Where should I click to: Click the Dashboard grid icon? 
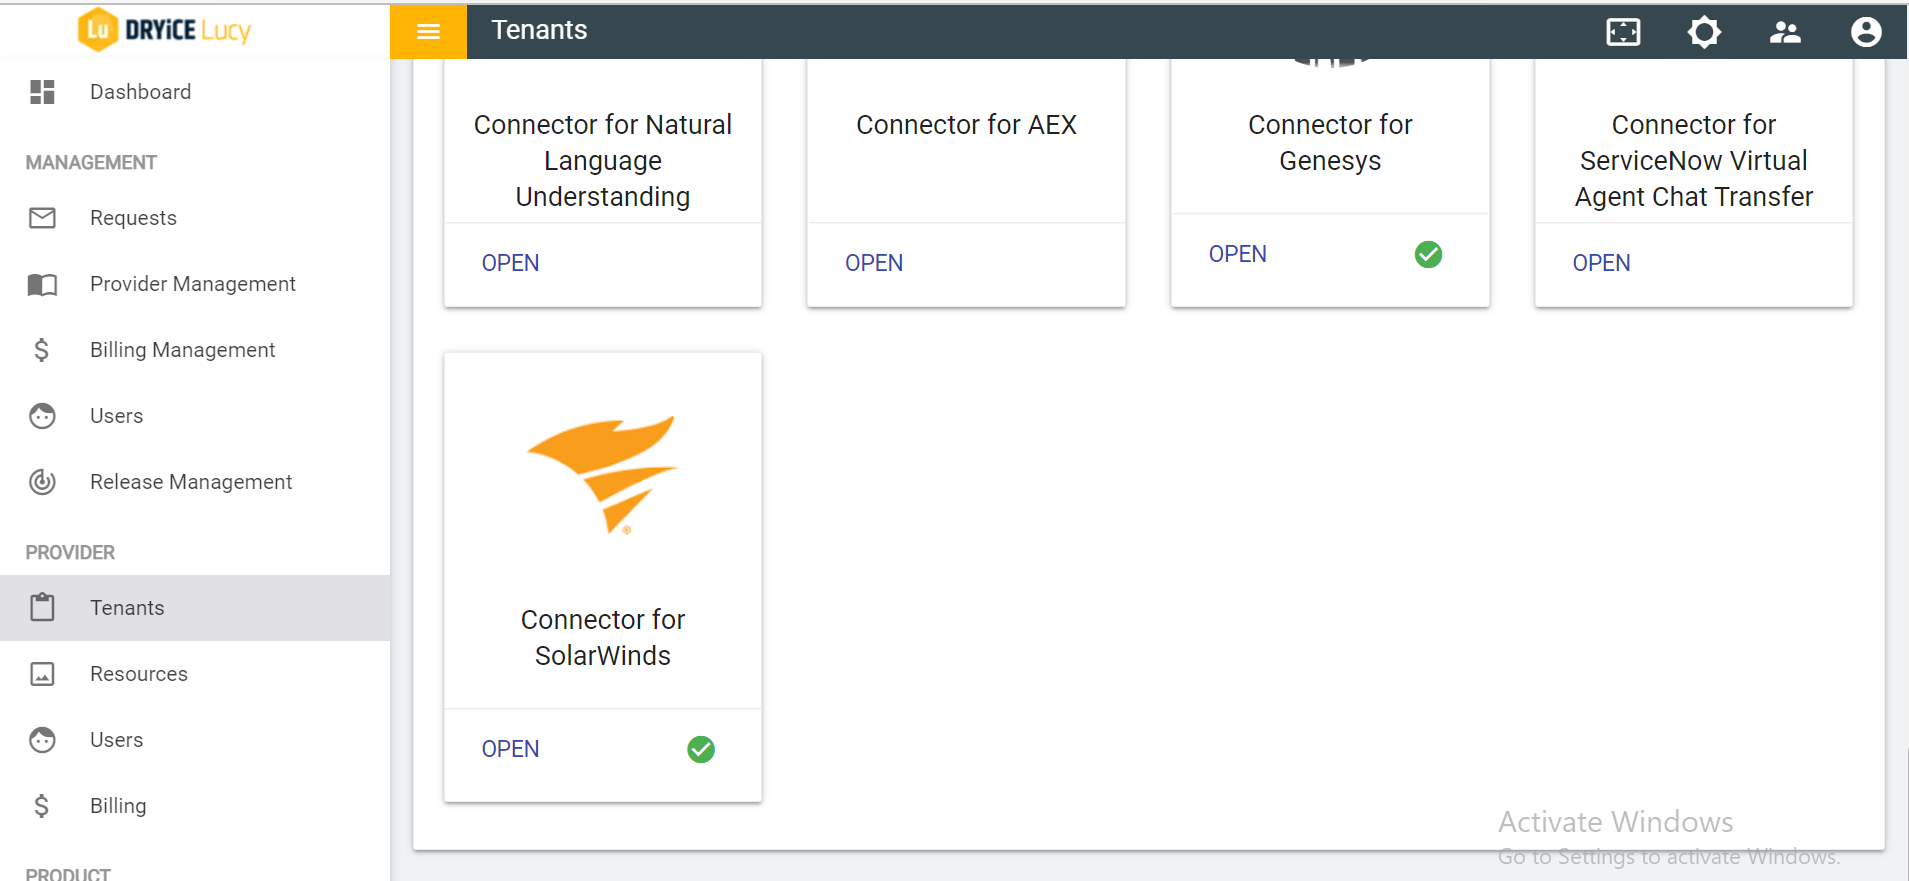tap(42, 92)
